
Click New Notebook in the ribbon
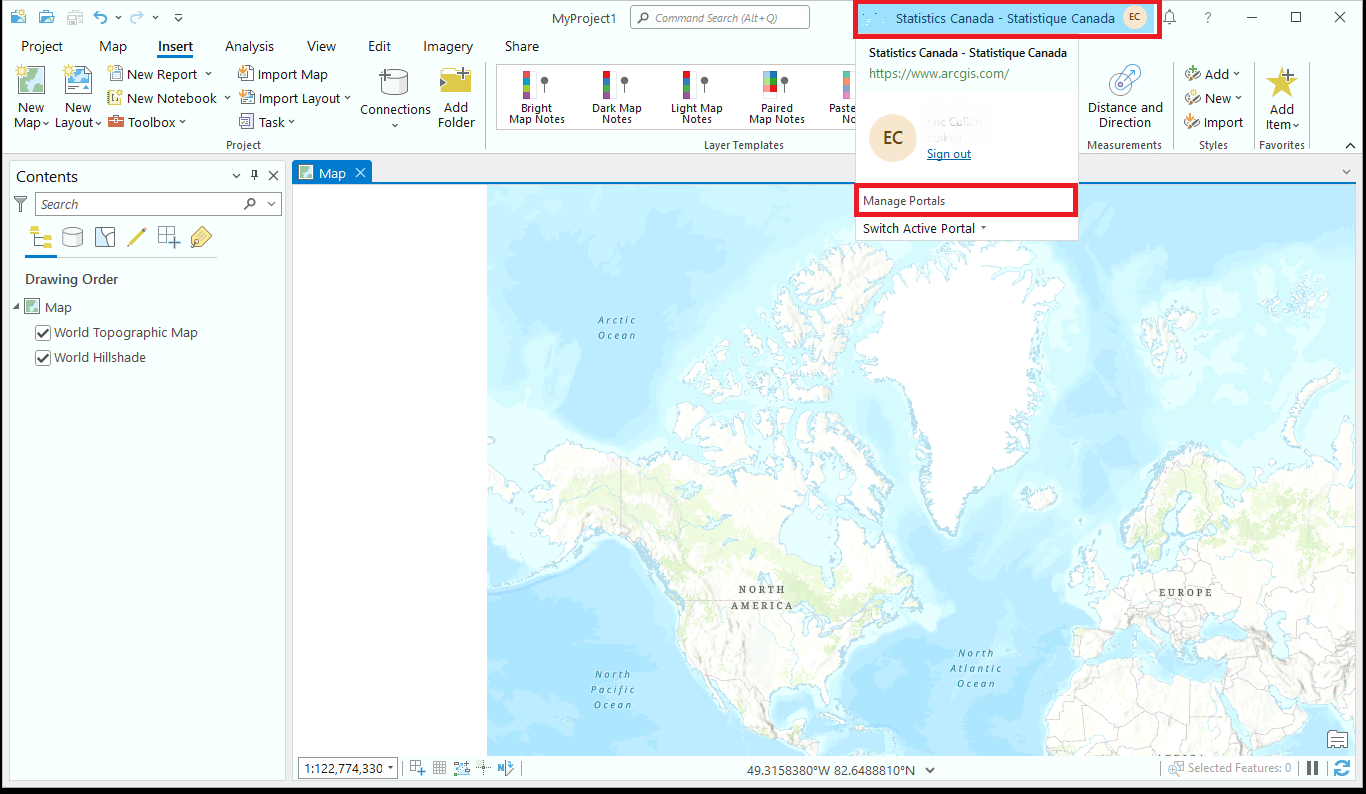[x=169, y=98]
